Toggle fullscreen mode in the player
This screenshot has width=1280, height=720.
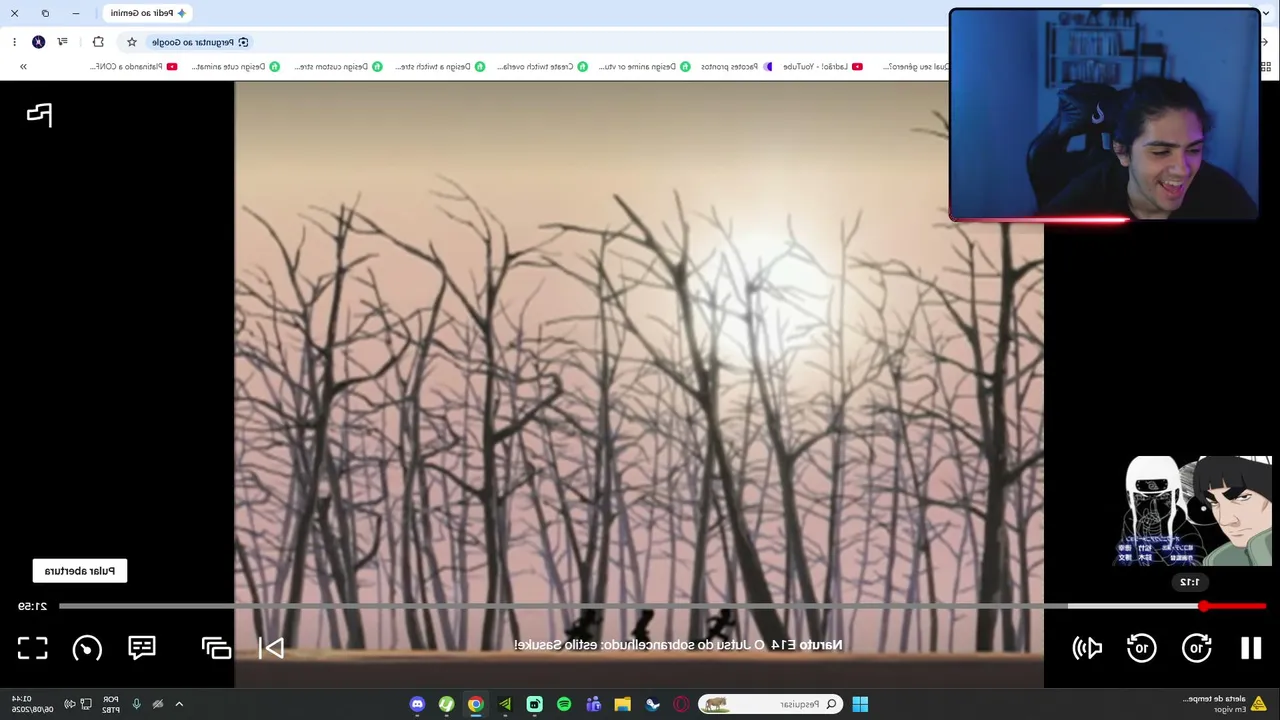pyautogui.click(x=33, y=648)
